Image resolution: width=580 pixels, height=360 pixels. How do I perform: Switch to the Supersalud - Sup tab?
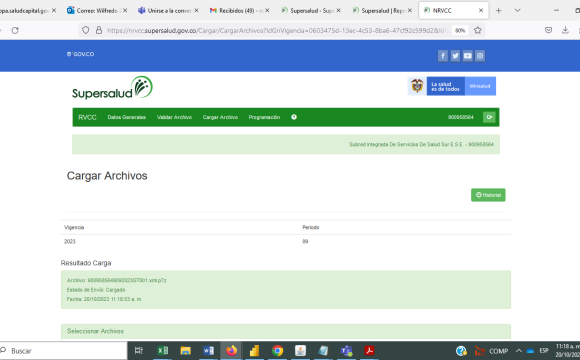[x=311, y=10]
